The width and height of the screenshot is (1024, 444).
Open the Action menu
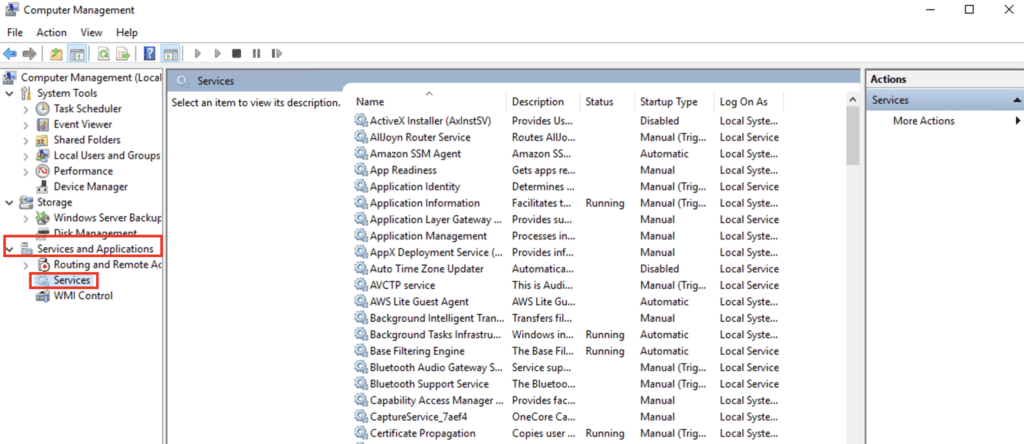[52, 32]
